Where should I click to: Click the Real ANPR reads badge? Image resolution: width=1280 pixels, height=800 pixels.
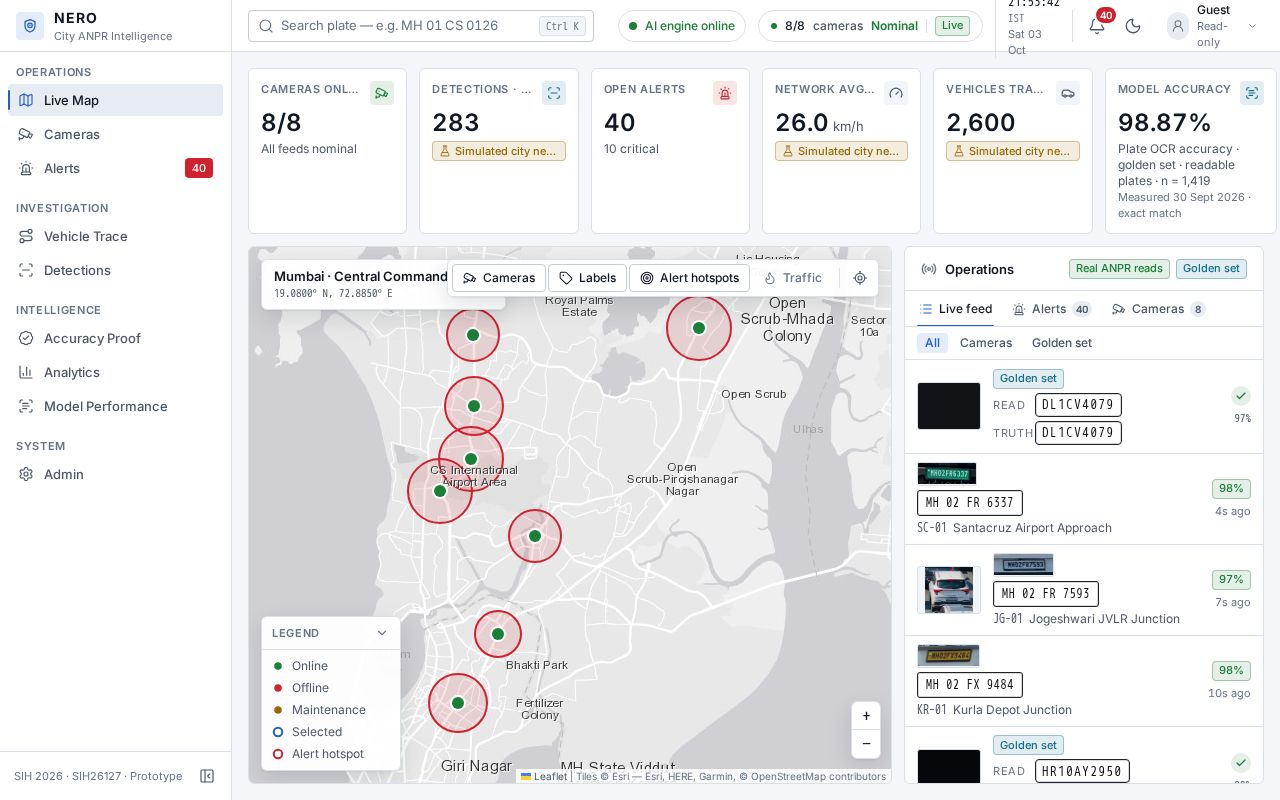(x=1119, y=269)
